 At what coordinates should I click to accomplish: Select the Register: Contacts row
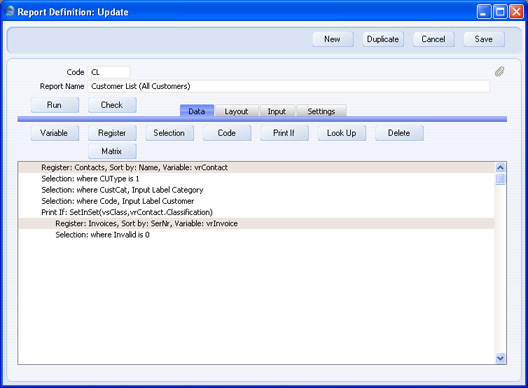click(256, 167)
